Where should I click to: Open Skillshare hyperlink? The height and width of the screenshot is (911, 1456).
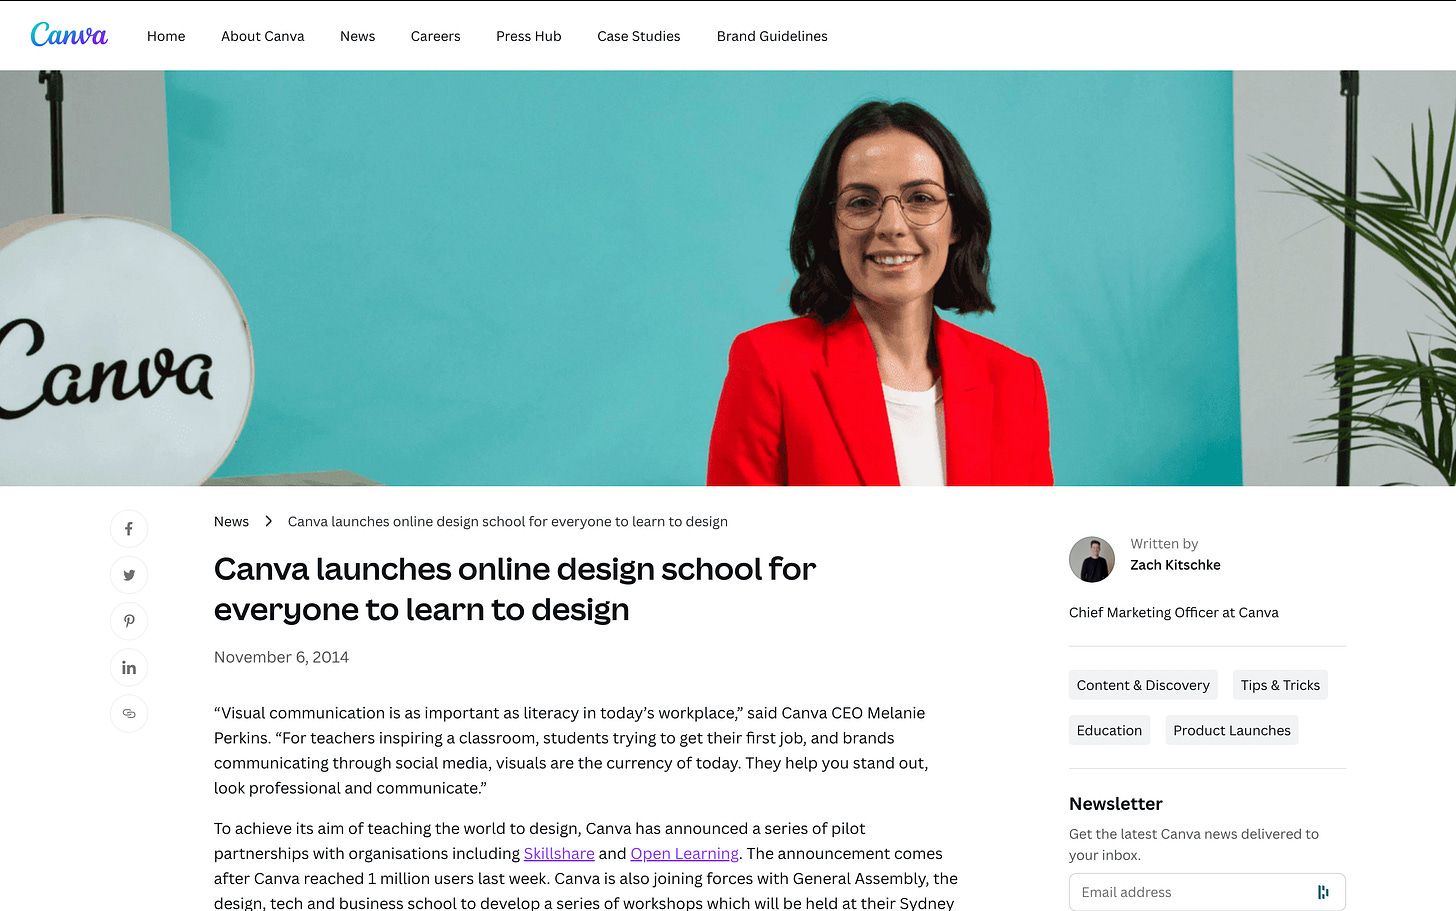pyautogui.click(x=559, y=854)
